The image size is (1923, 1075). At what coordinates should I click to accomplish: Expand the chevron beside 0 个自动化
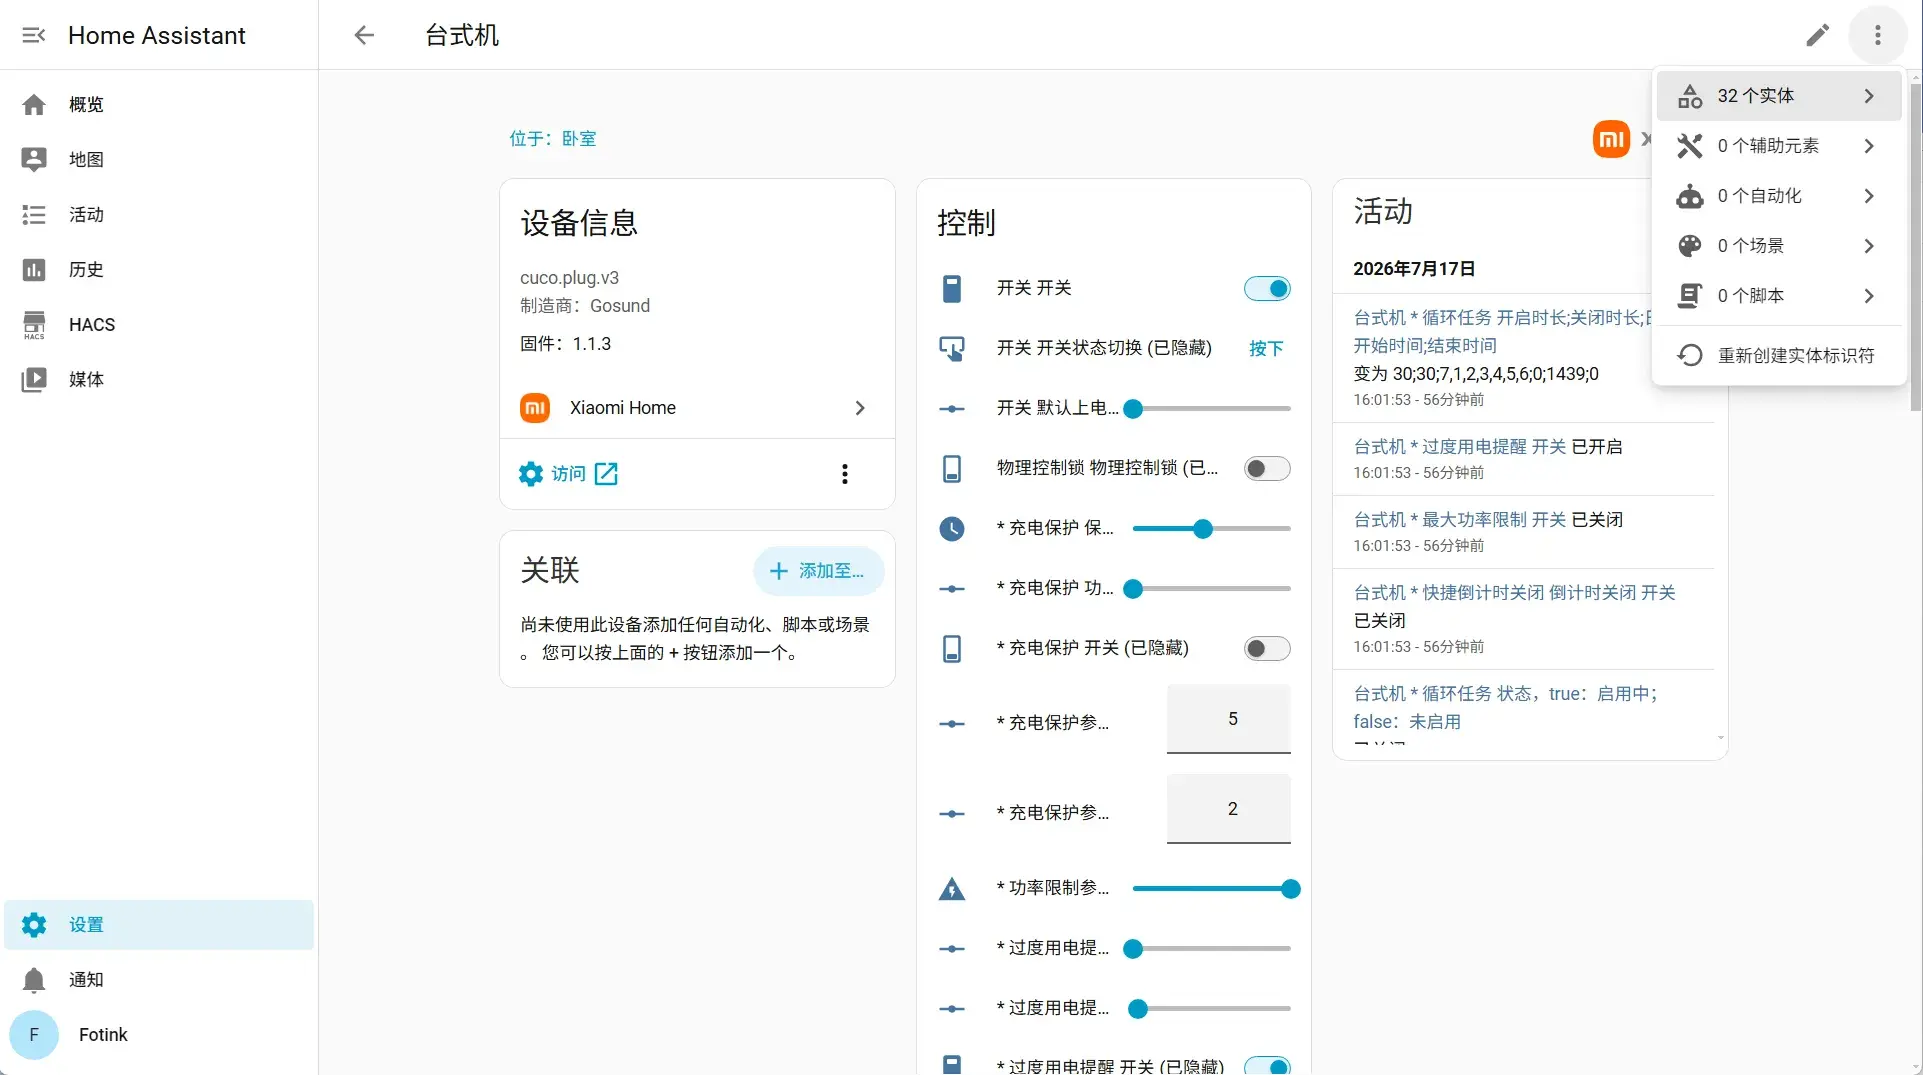(x=1869, y=196)
